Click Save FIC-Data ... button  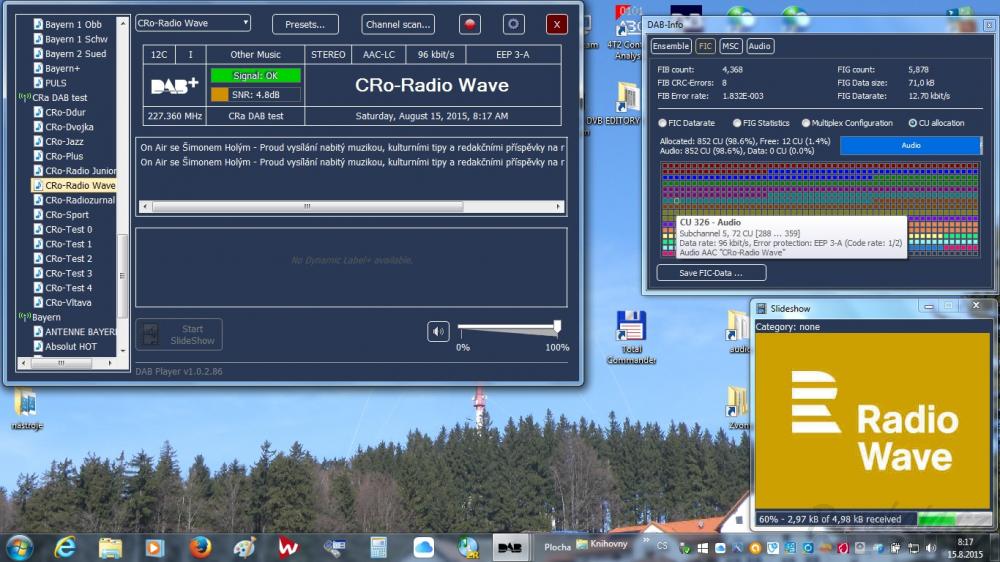click(711, 273)
